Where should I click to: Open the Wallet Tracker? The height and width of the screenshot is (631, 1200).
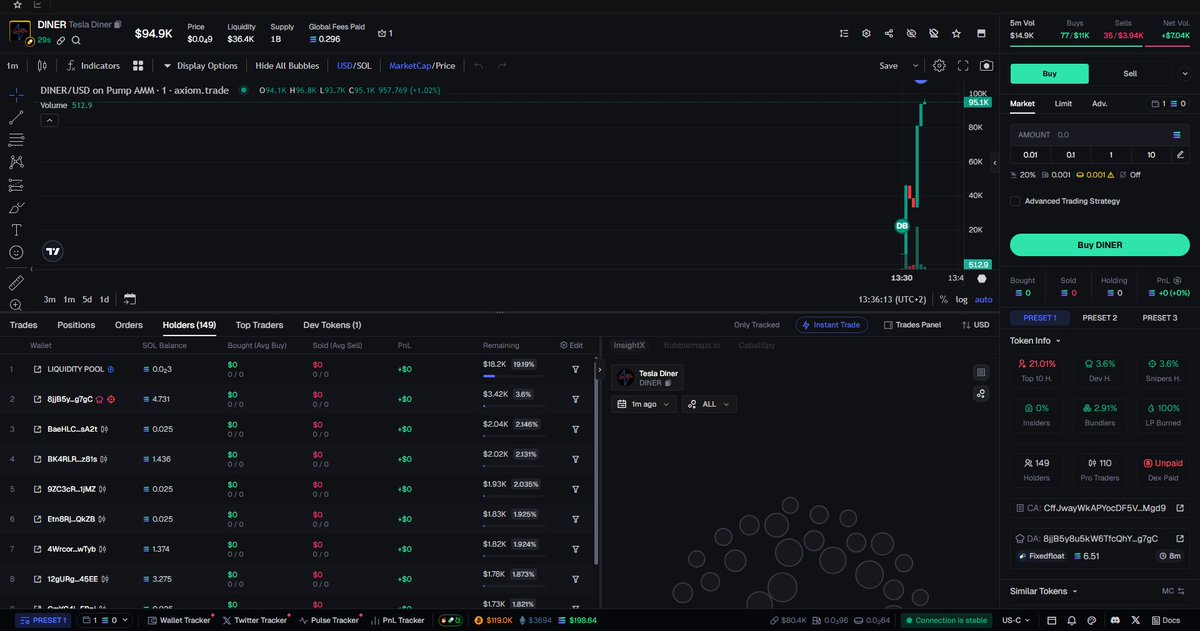178,621
